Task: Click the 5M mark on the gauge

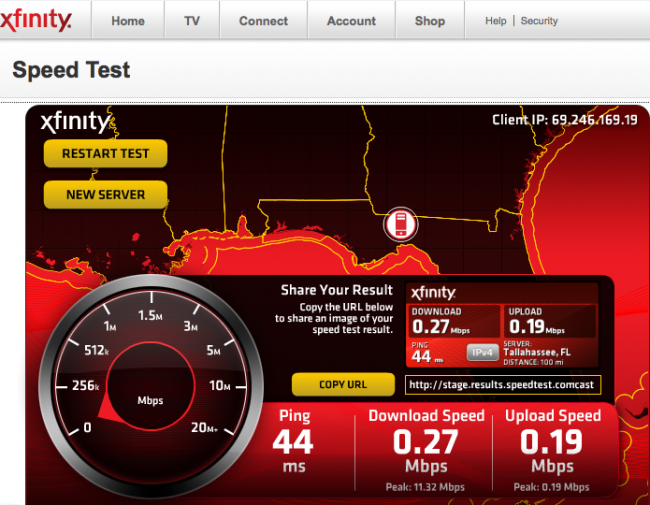Action: point(213,350)
